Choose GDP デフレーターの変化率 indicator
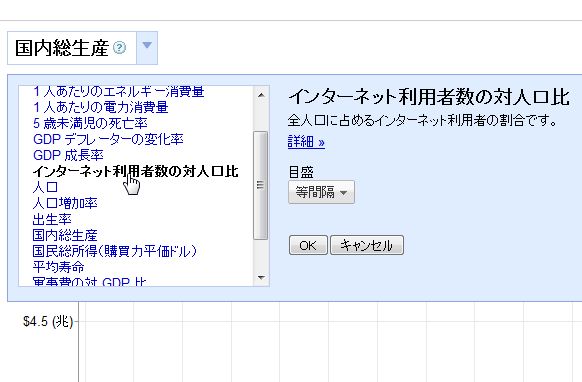The height and width of the screenshot is (382, 582). point(108,139)
